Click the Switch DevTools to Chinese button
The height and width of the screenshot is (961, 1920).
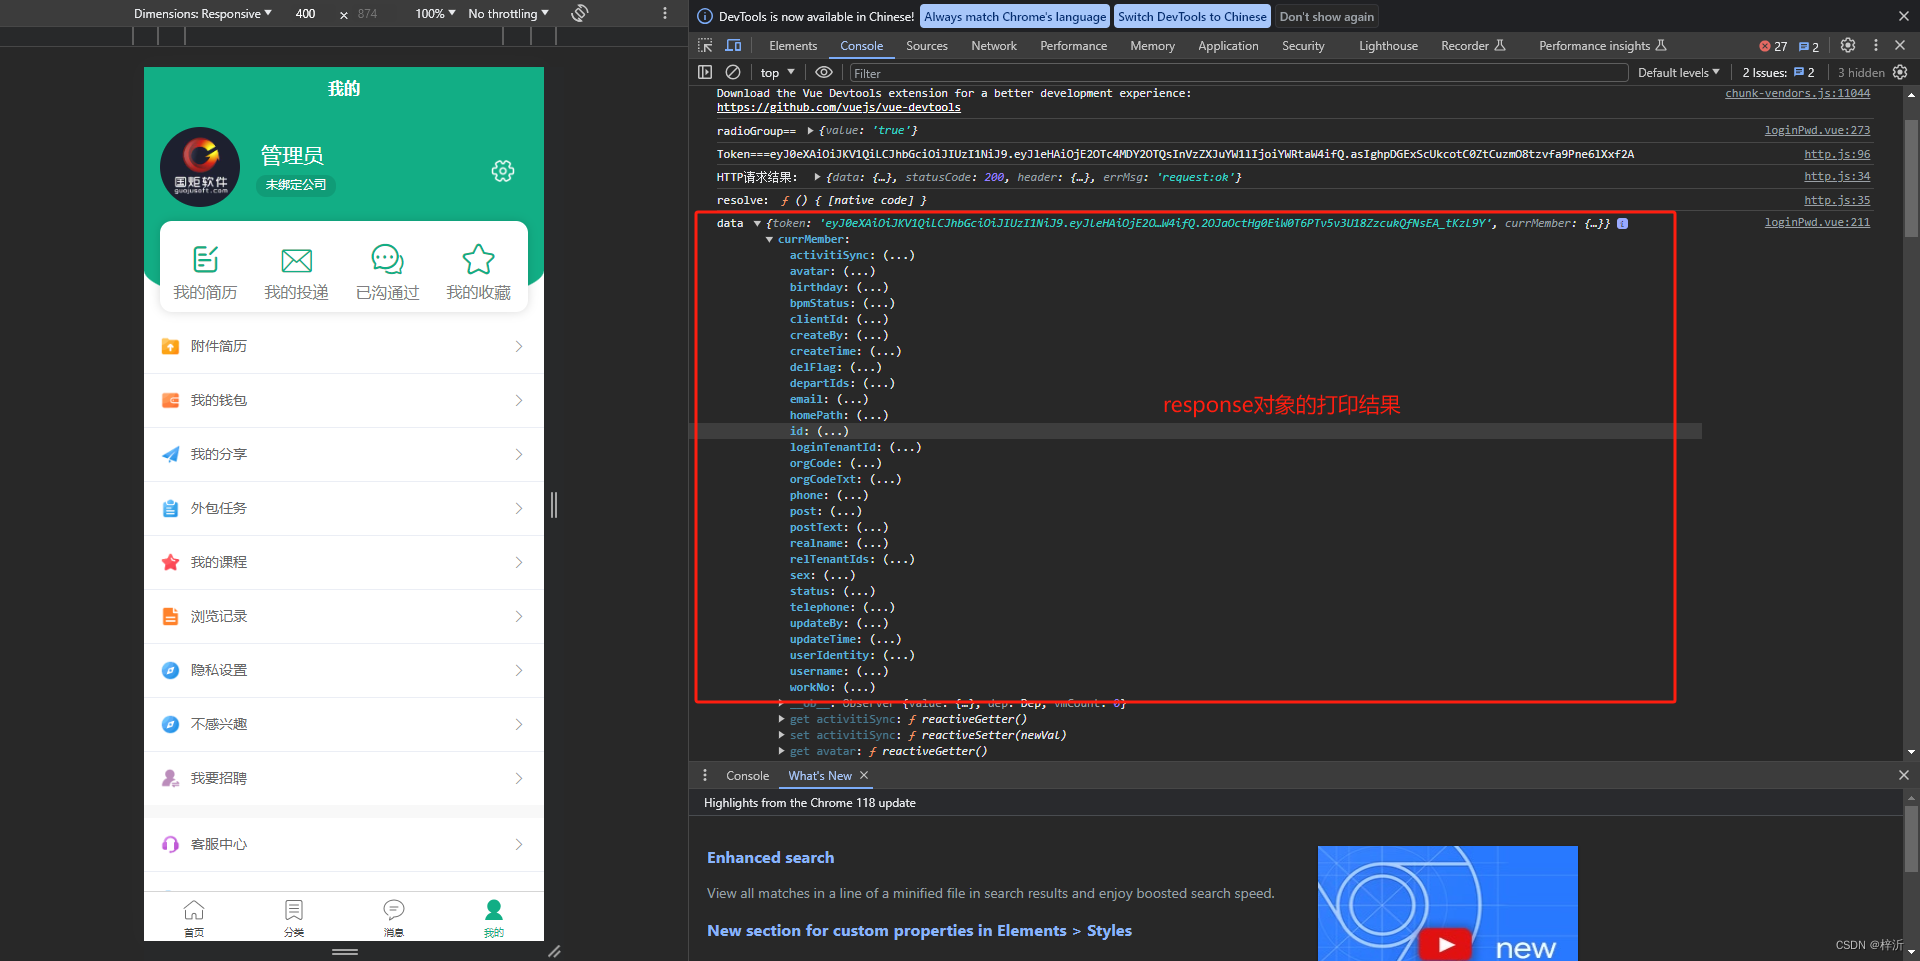(1191, 16)
